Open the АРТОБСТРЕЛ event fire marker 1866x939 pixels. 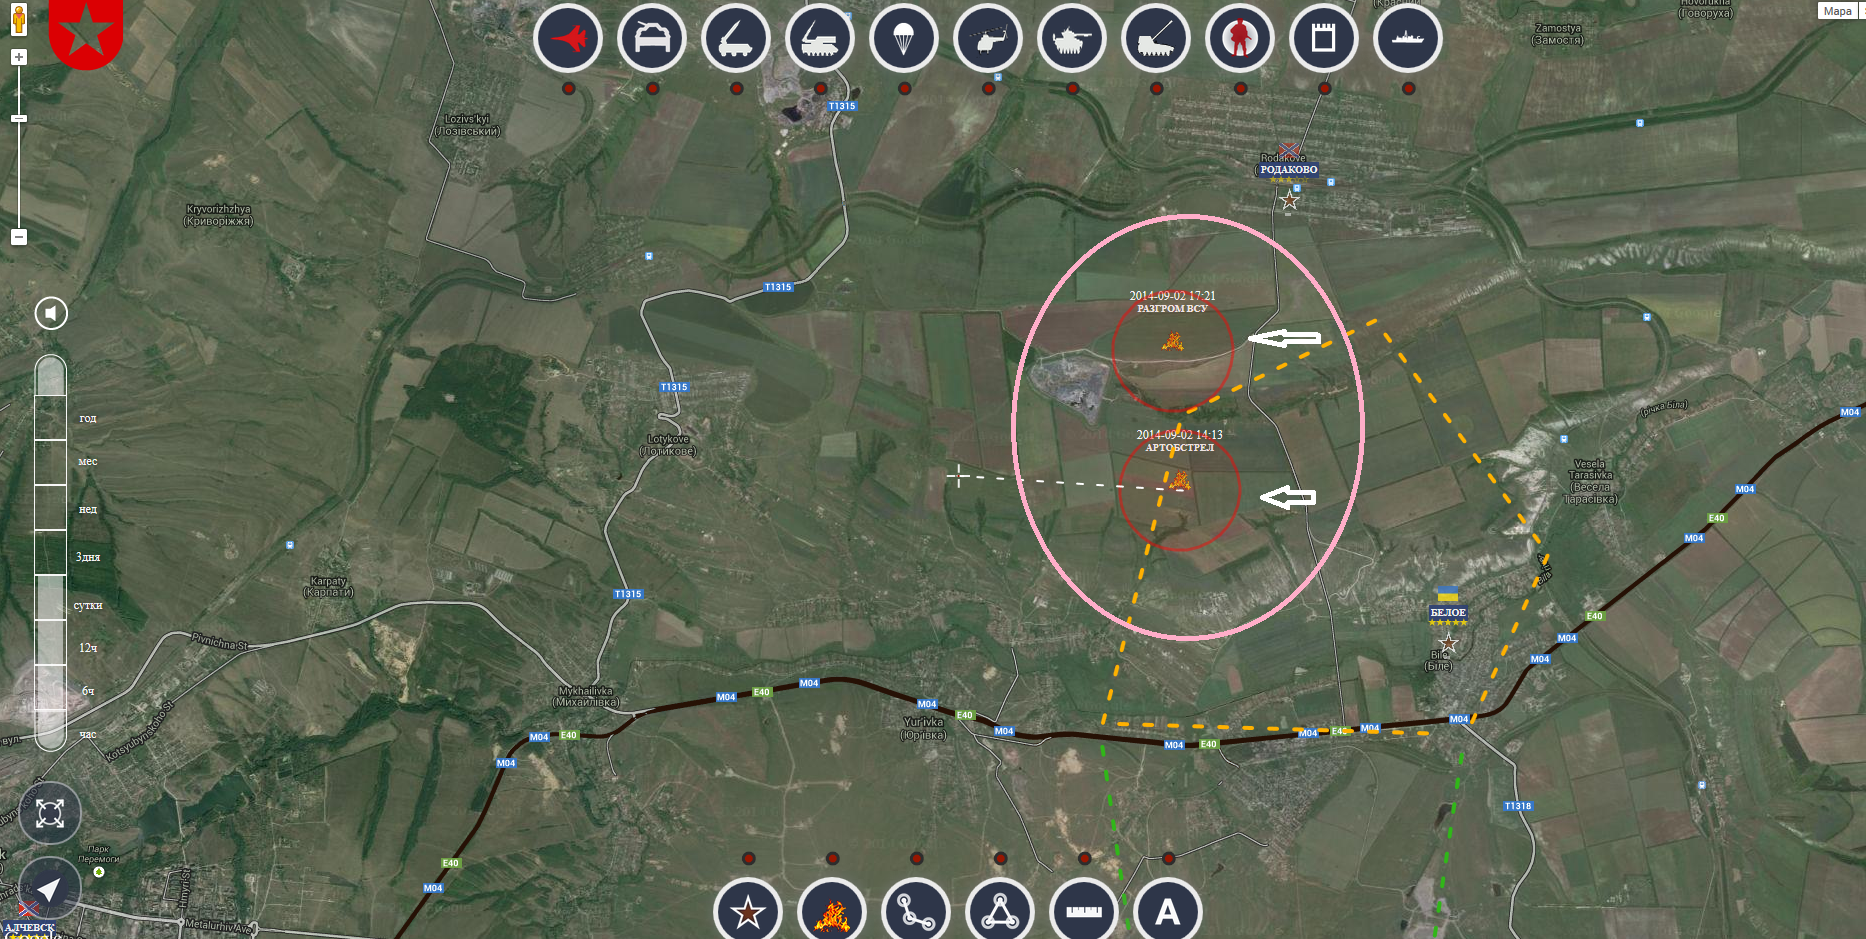[x=1180, y=482]
